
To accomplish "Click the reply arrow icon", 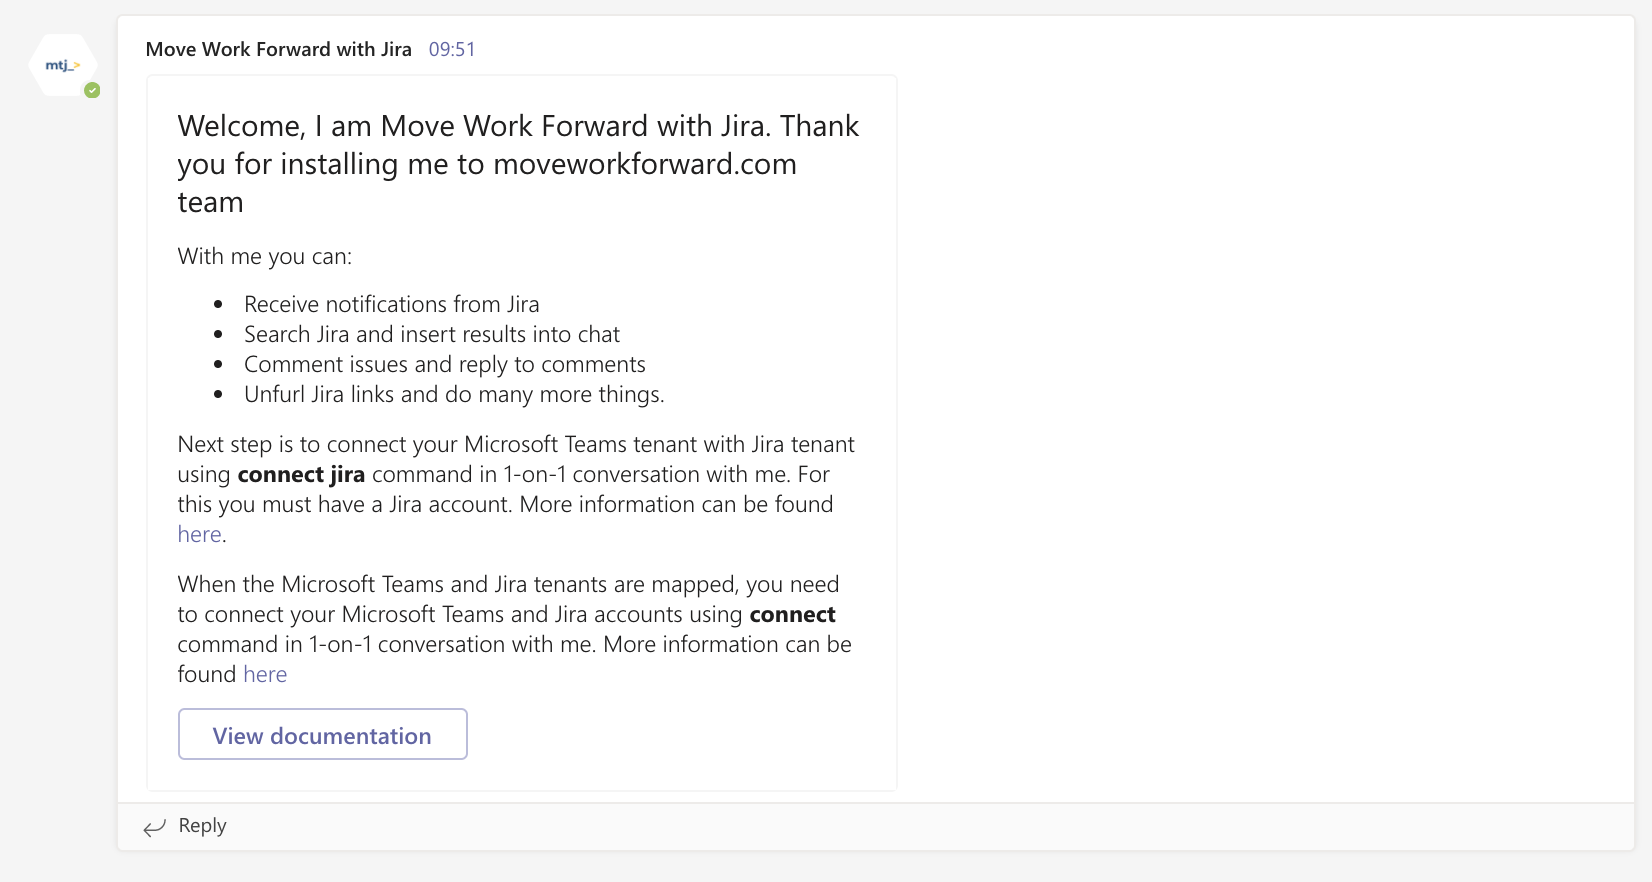I will tap(154, 827).
